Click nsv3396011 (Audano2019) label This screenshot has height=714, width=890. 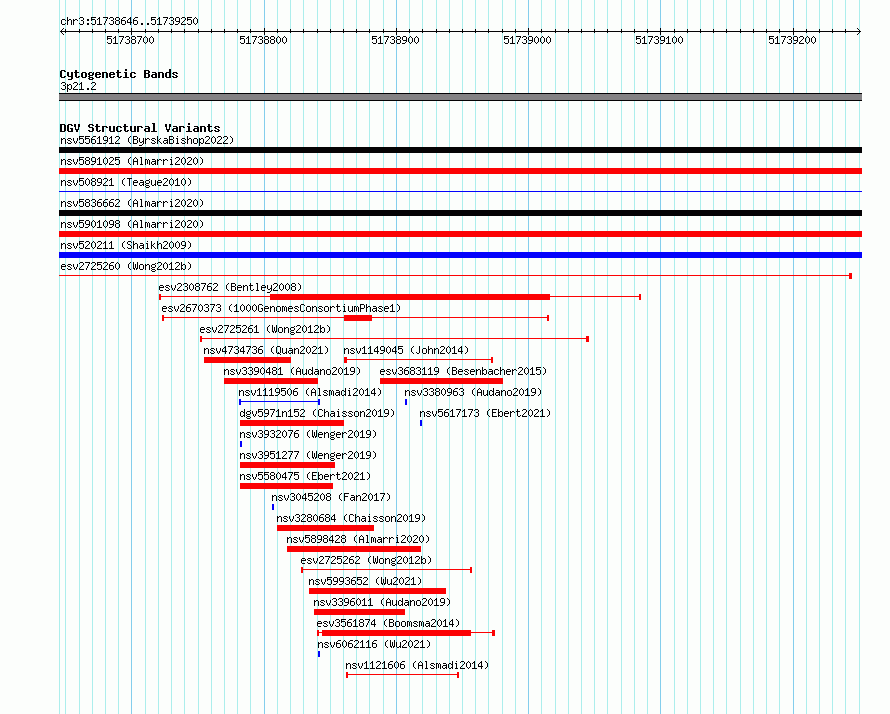[382, 602]
